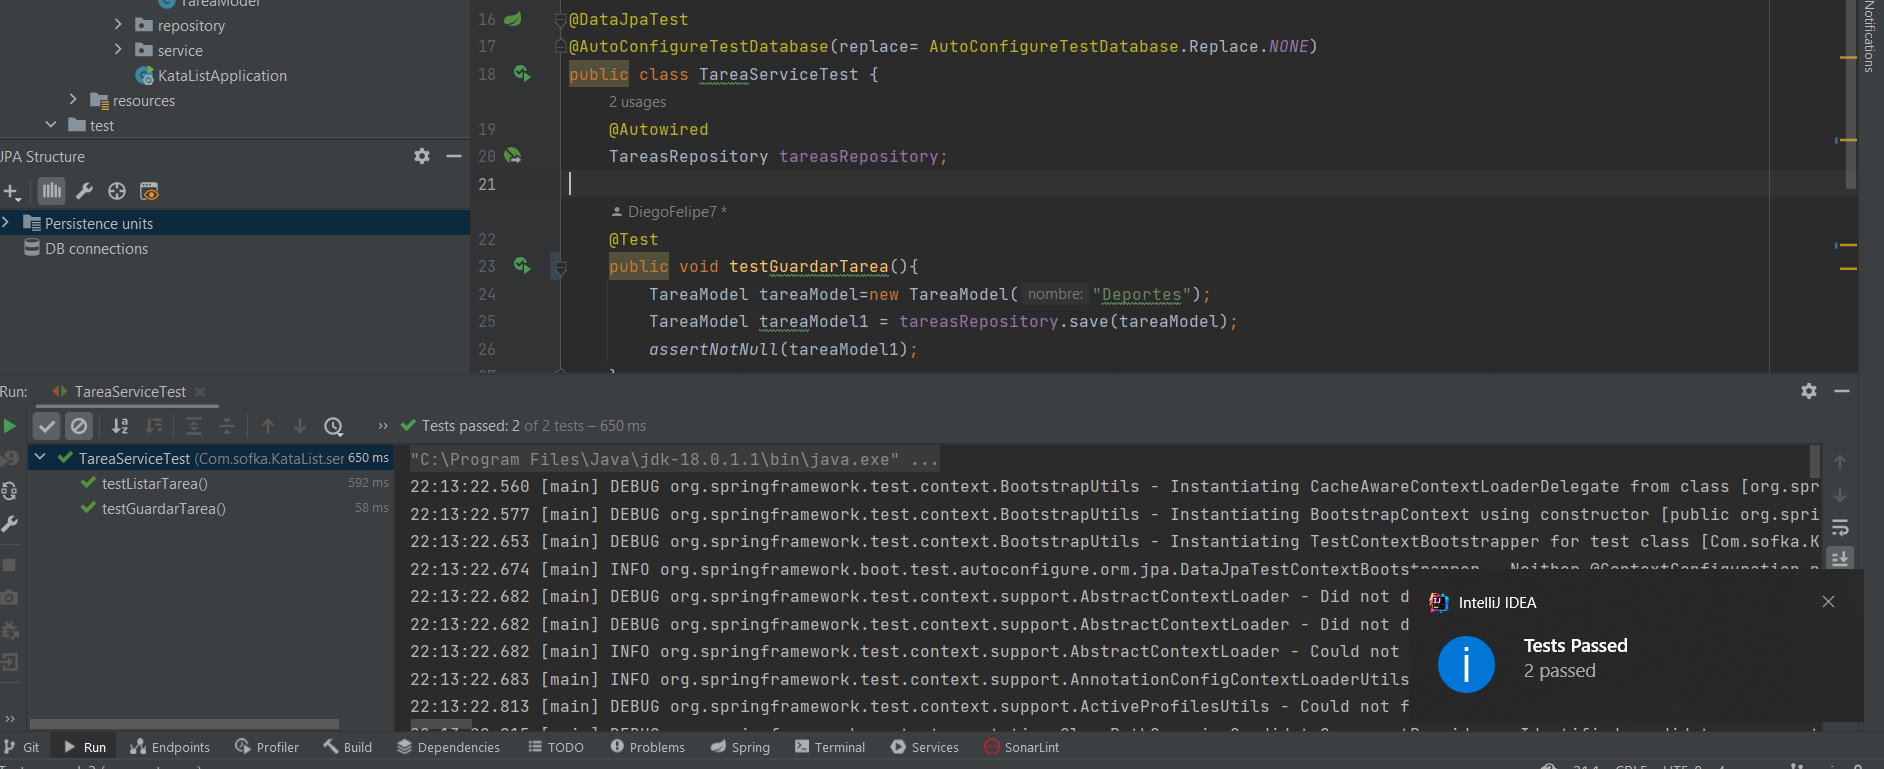Image resolution: width=1884 pixels, height=769 pixels.
Task: Select DB connections in JPA Structure
Action: tap(96, 249)
